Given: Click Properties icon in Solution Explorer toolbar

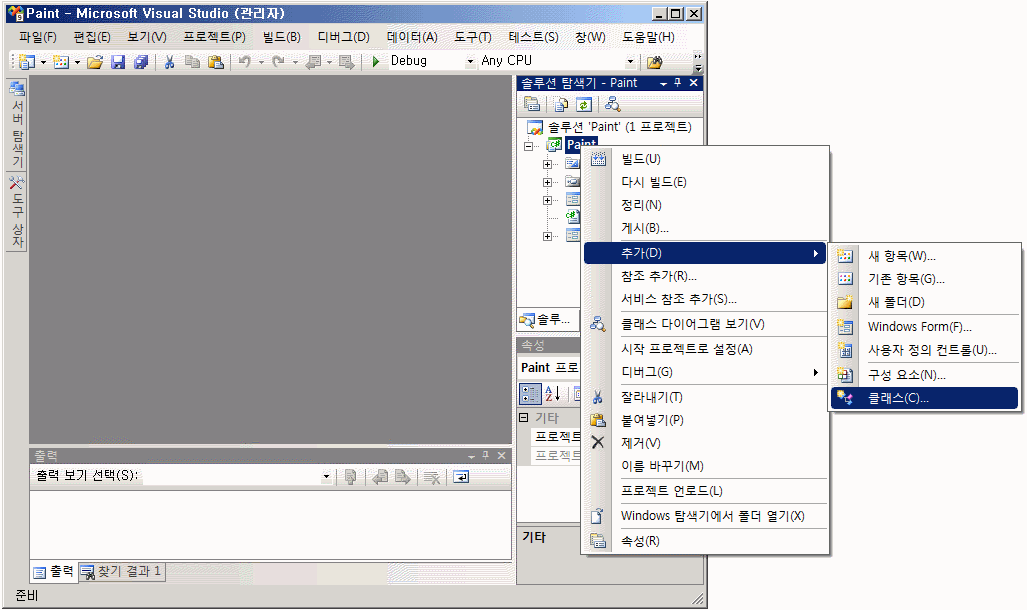Looking at the screenshot, I should click(x=532, y=104).
